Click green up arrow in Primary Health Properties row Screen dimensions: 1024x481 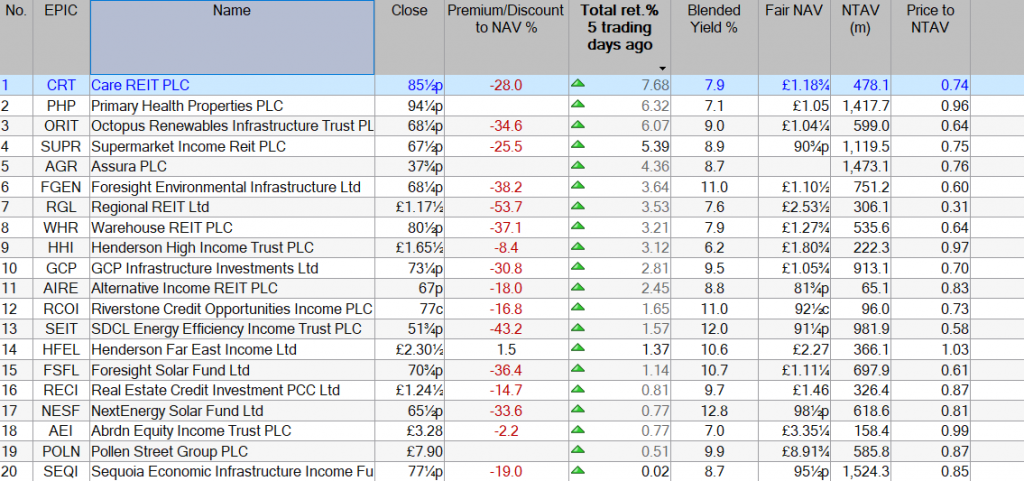click(577, 104)
